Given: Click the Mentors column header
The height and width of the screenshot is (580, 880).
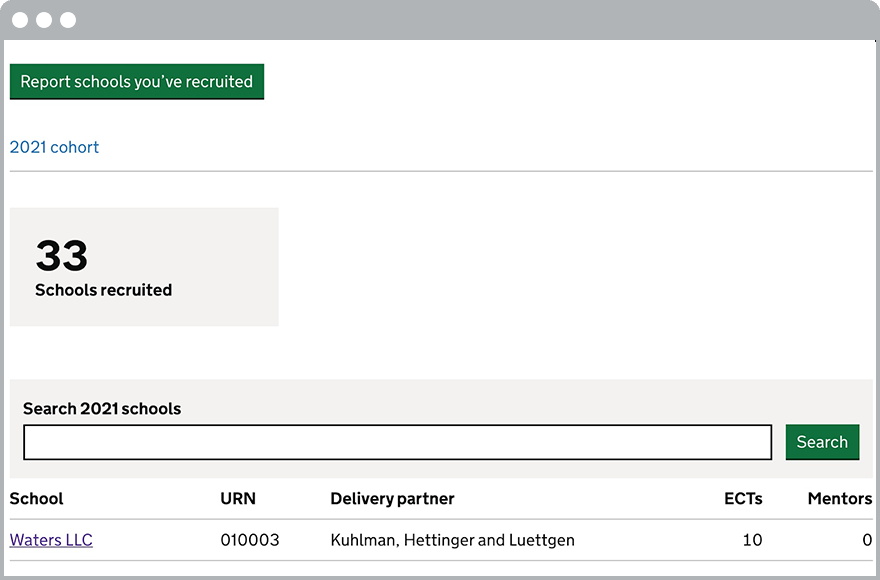Looking at the screenshot, I should pos(839,498).
